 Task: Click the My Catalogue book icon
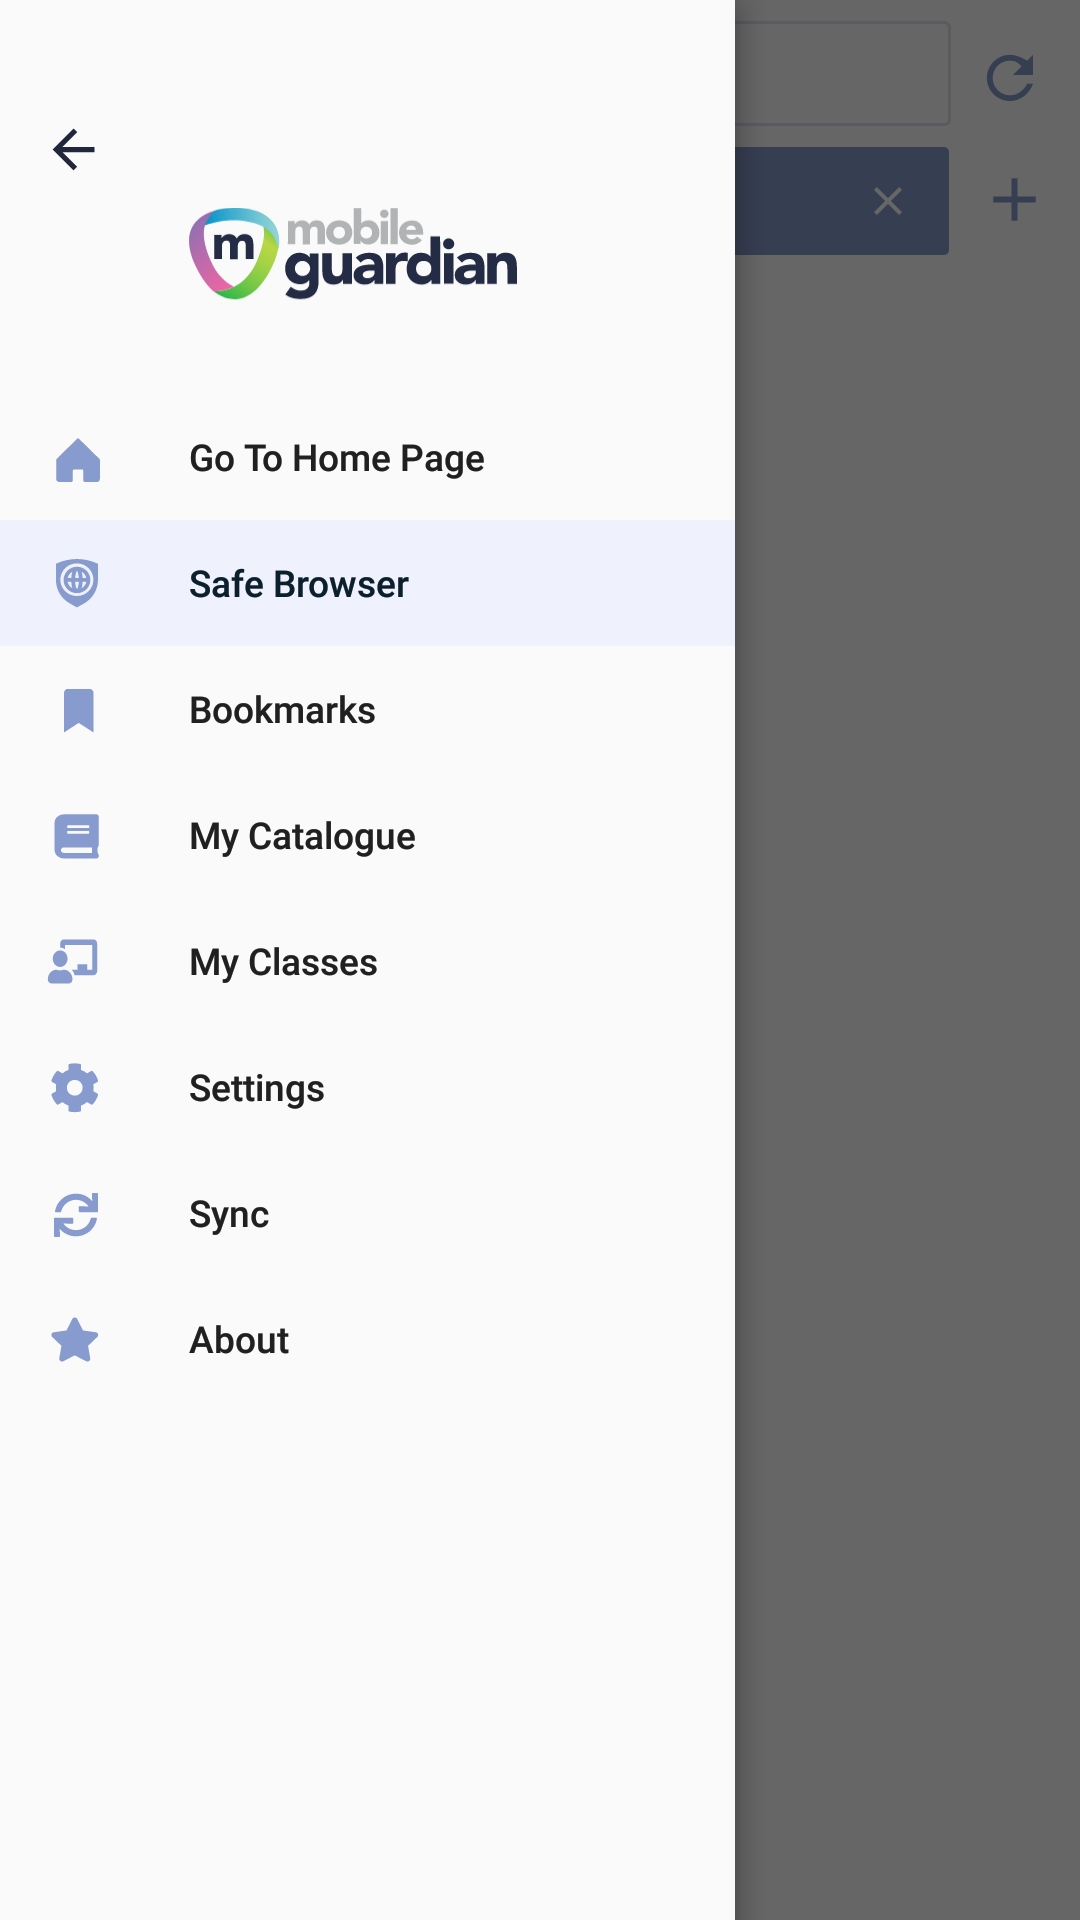point(77,836)
